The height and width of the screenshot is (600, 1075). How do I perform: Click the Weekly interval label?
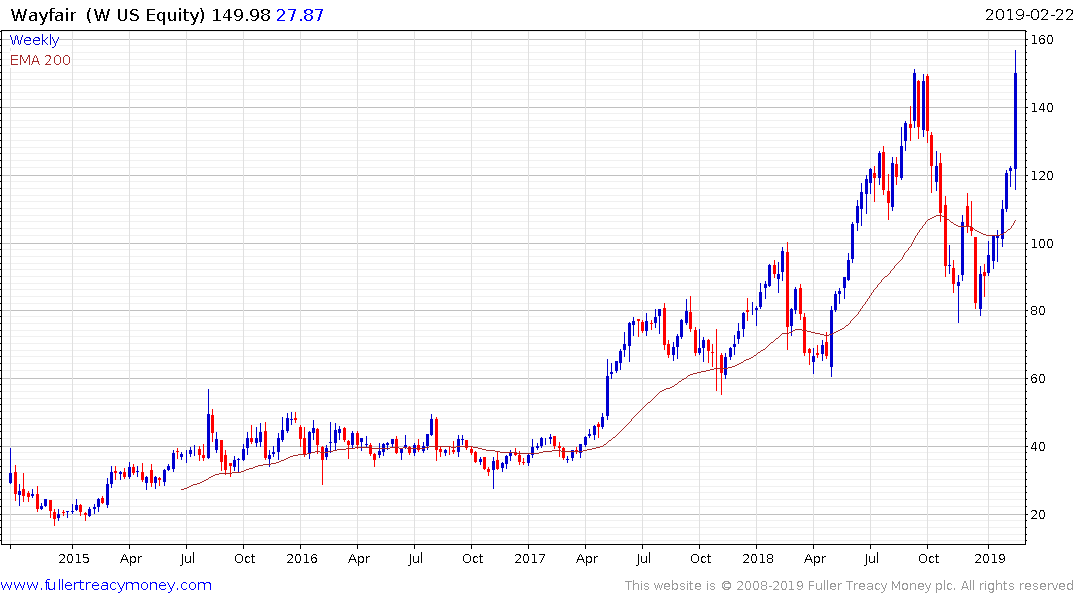[x=34, y=40]
